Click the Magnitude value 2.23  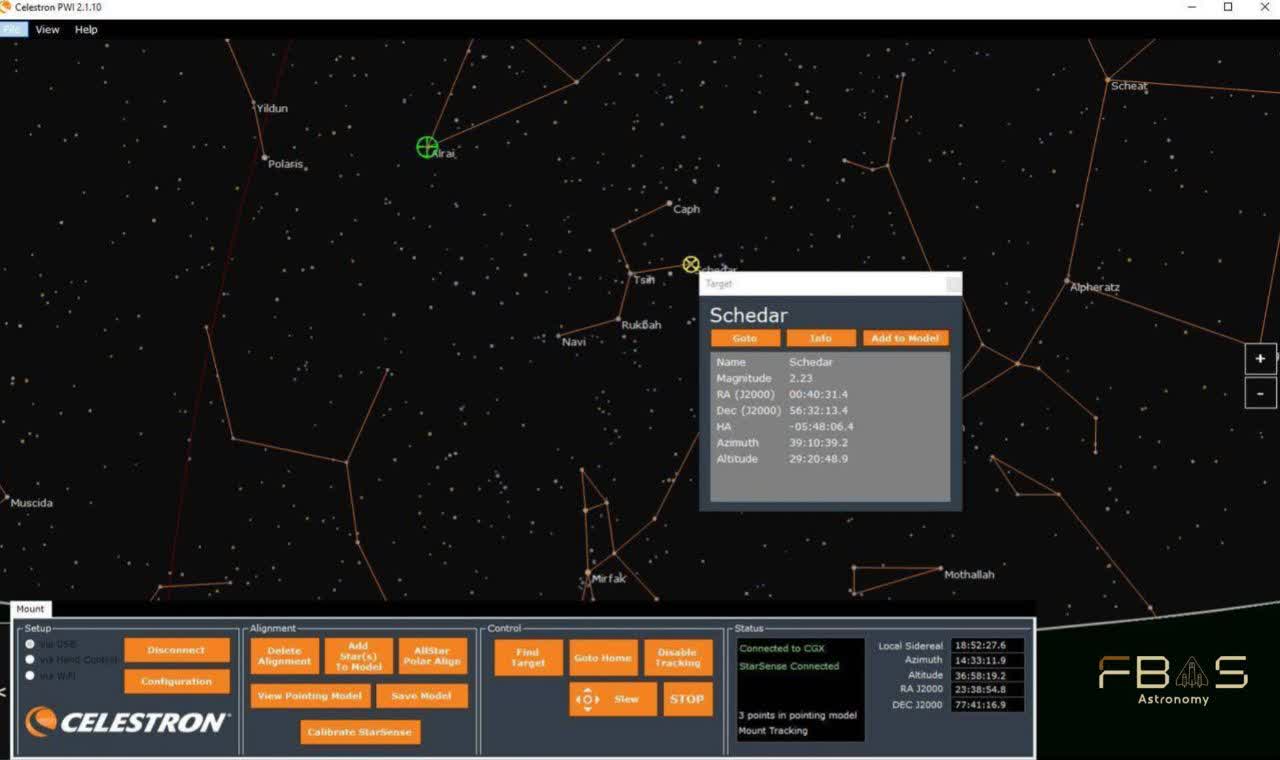coord(801,379)
